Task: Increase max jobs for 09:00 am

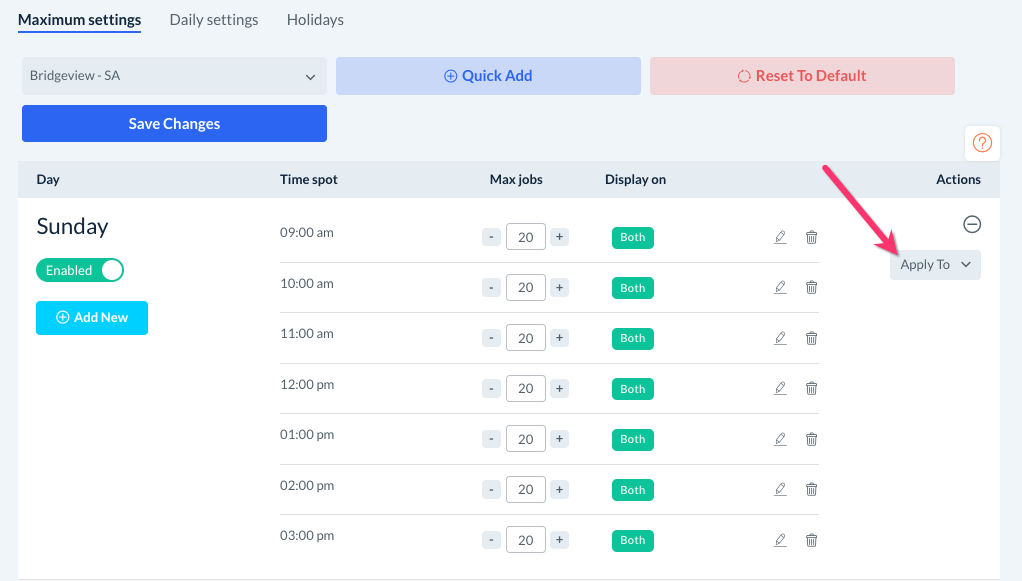Action: (559, 237)
